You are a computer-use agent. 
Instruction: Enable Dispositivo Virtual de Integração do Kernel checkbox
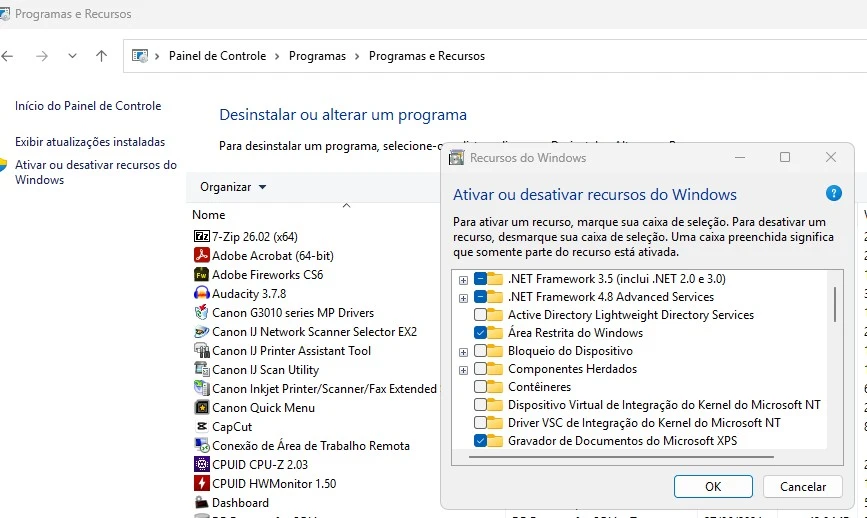[480, 405]
